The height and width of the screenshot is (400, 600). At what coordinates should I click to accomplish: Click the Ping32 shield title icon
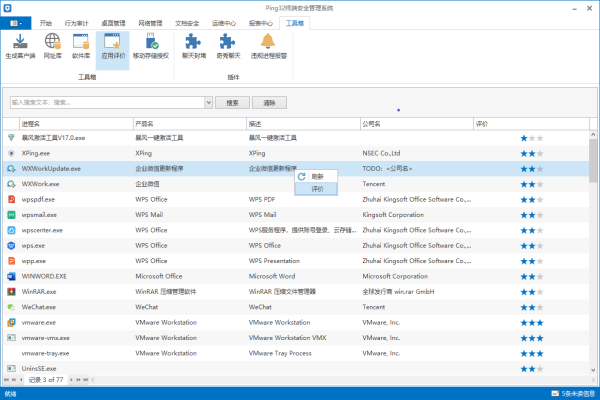(7, 8)
